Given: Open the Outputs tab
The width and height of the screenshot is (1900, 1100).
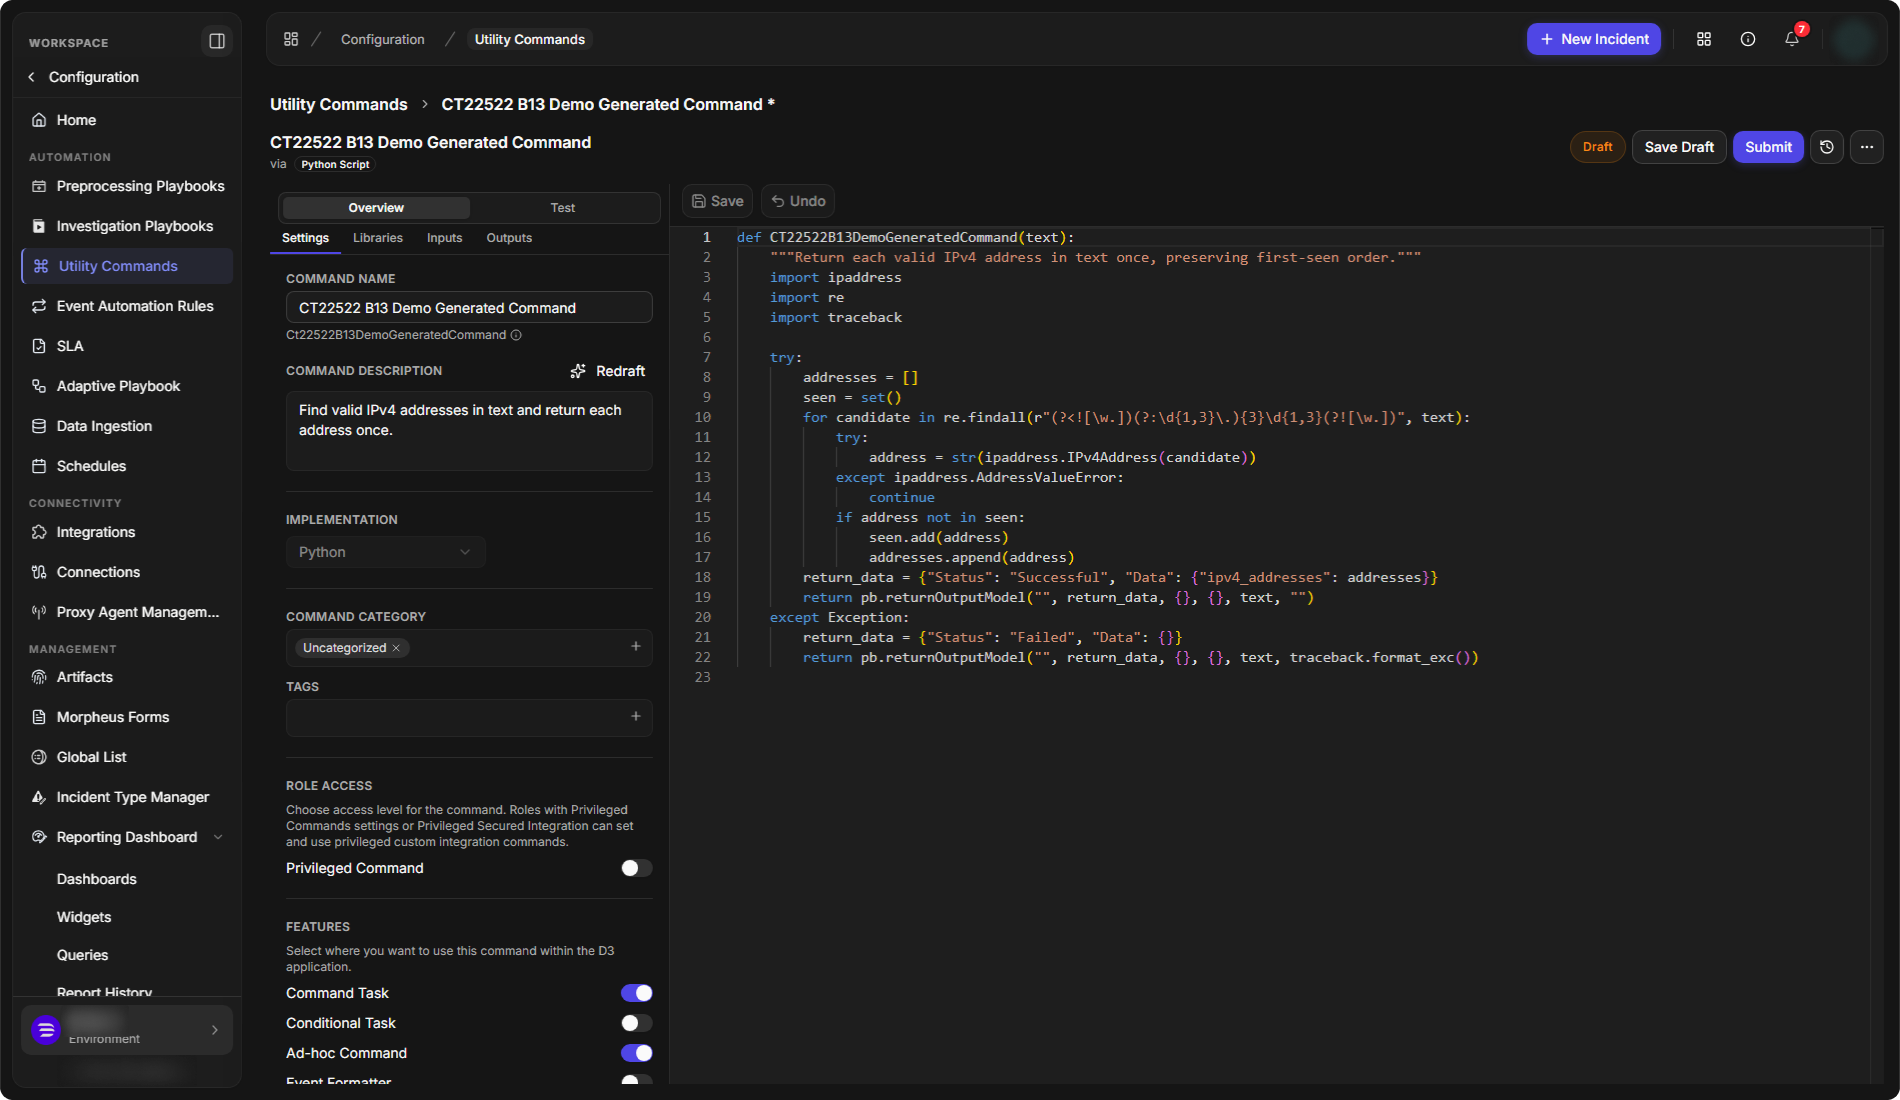Looking at the screenshot, I should (x=509, y=238).
